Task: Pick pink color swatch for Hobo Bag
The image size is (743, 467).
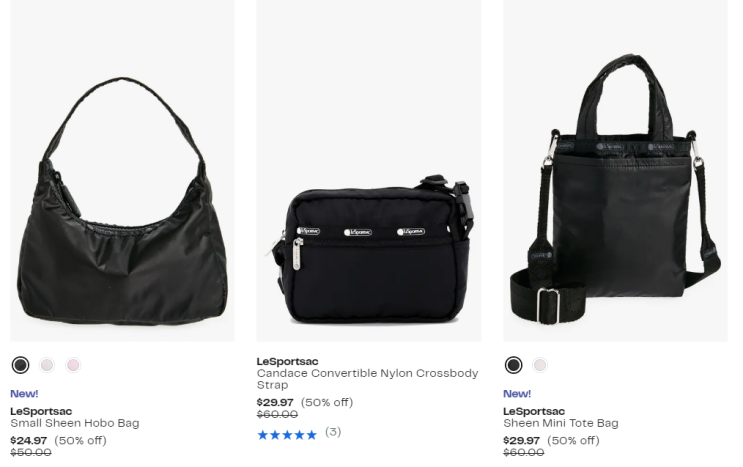Action: (73, 365)
